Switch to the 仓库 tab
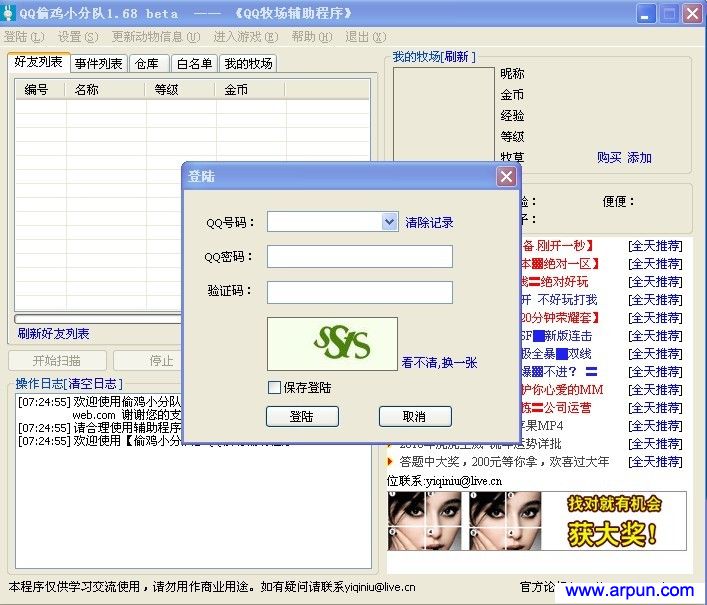The image size is (707, 605). [147, 64]
